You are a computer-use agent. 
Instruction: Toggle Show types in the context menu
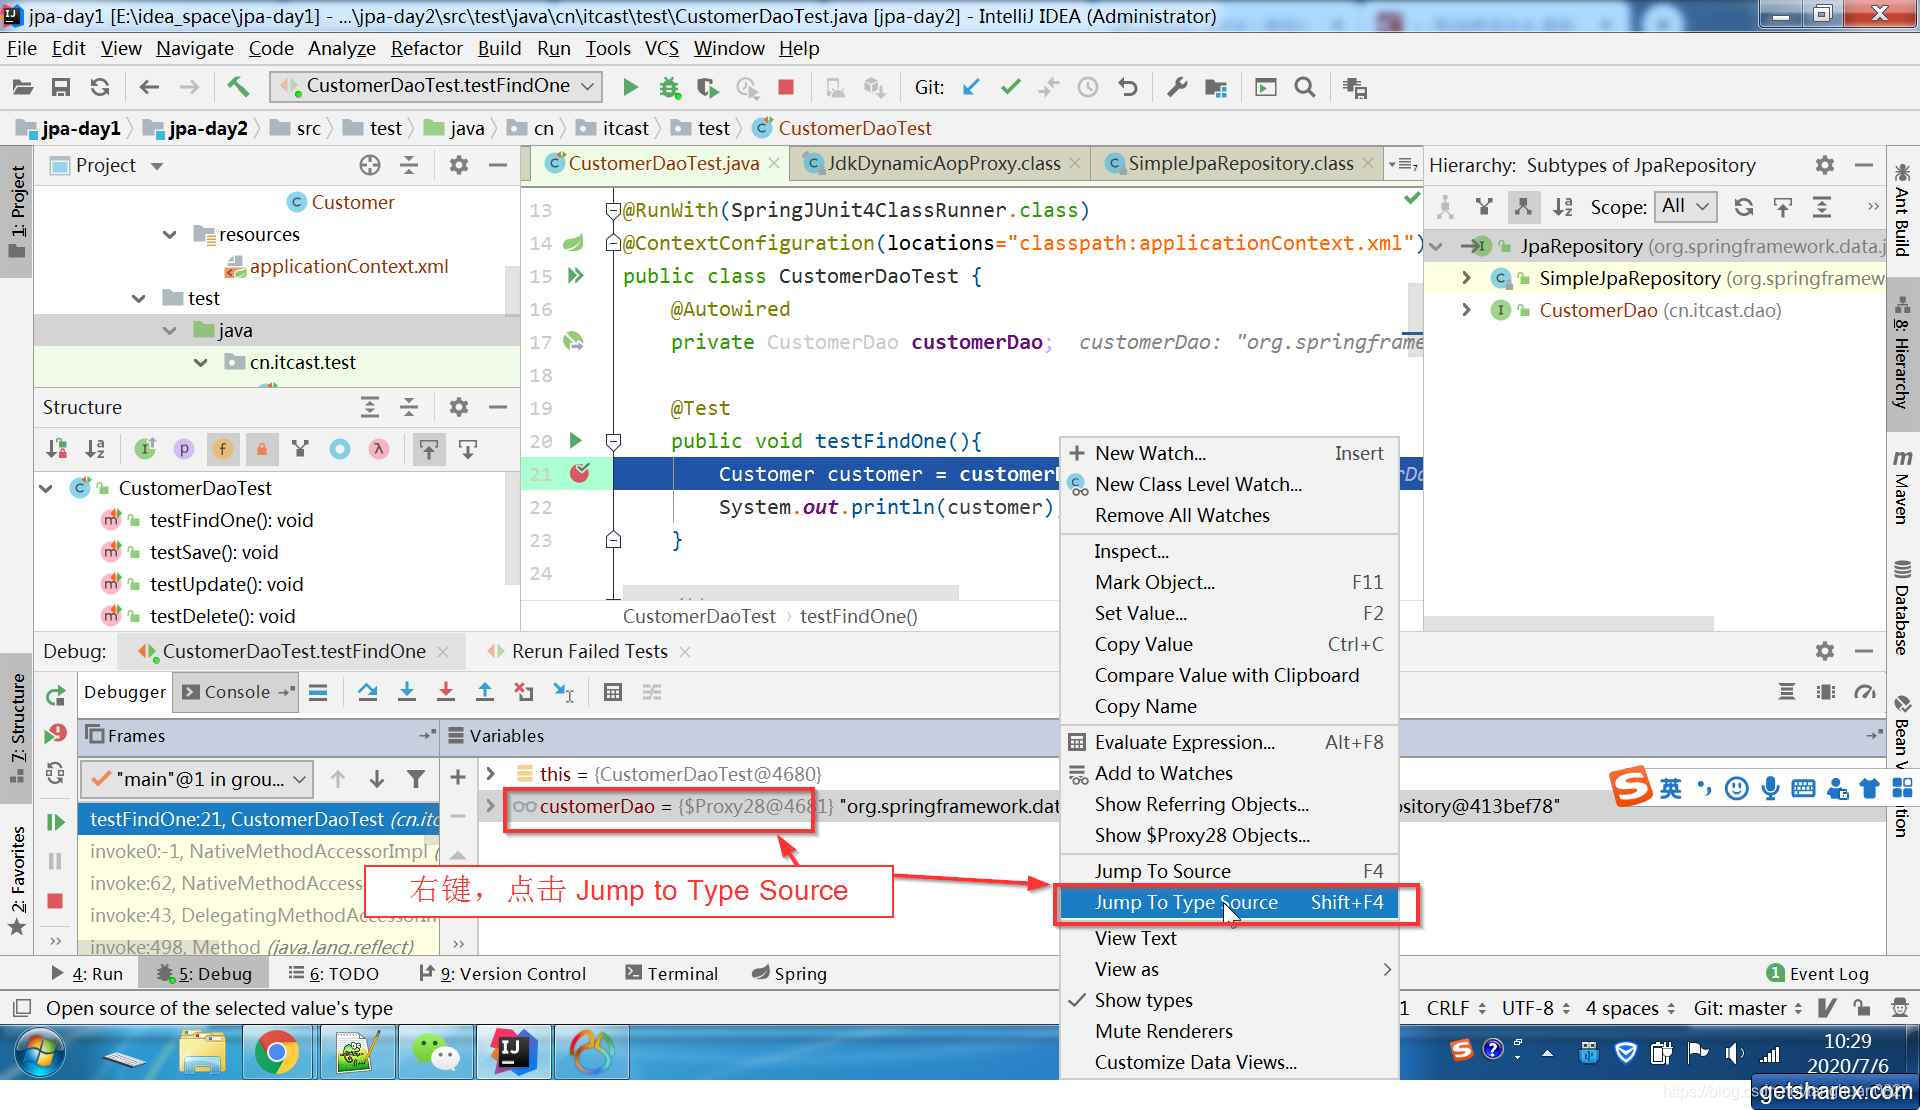[1143, 1000]
